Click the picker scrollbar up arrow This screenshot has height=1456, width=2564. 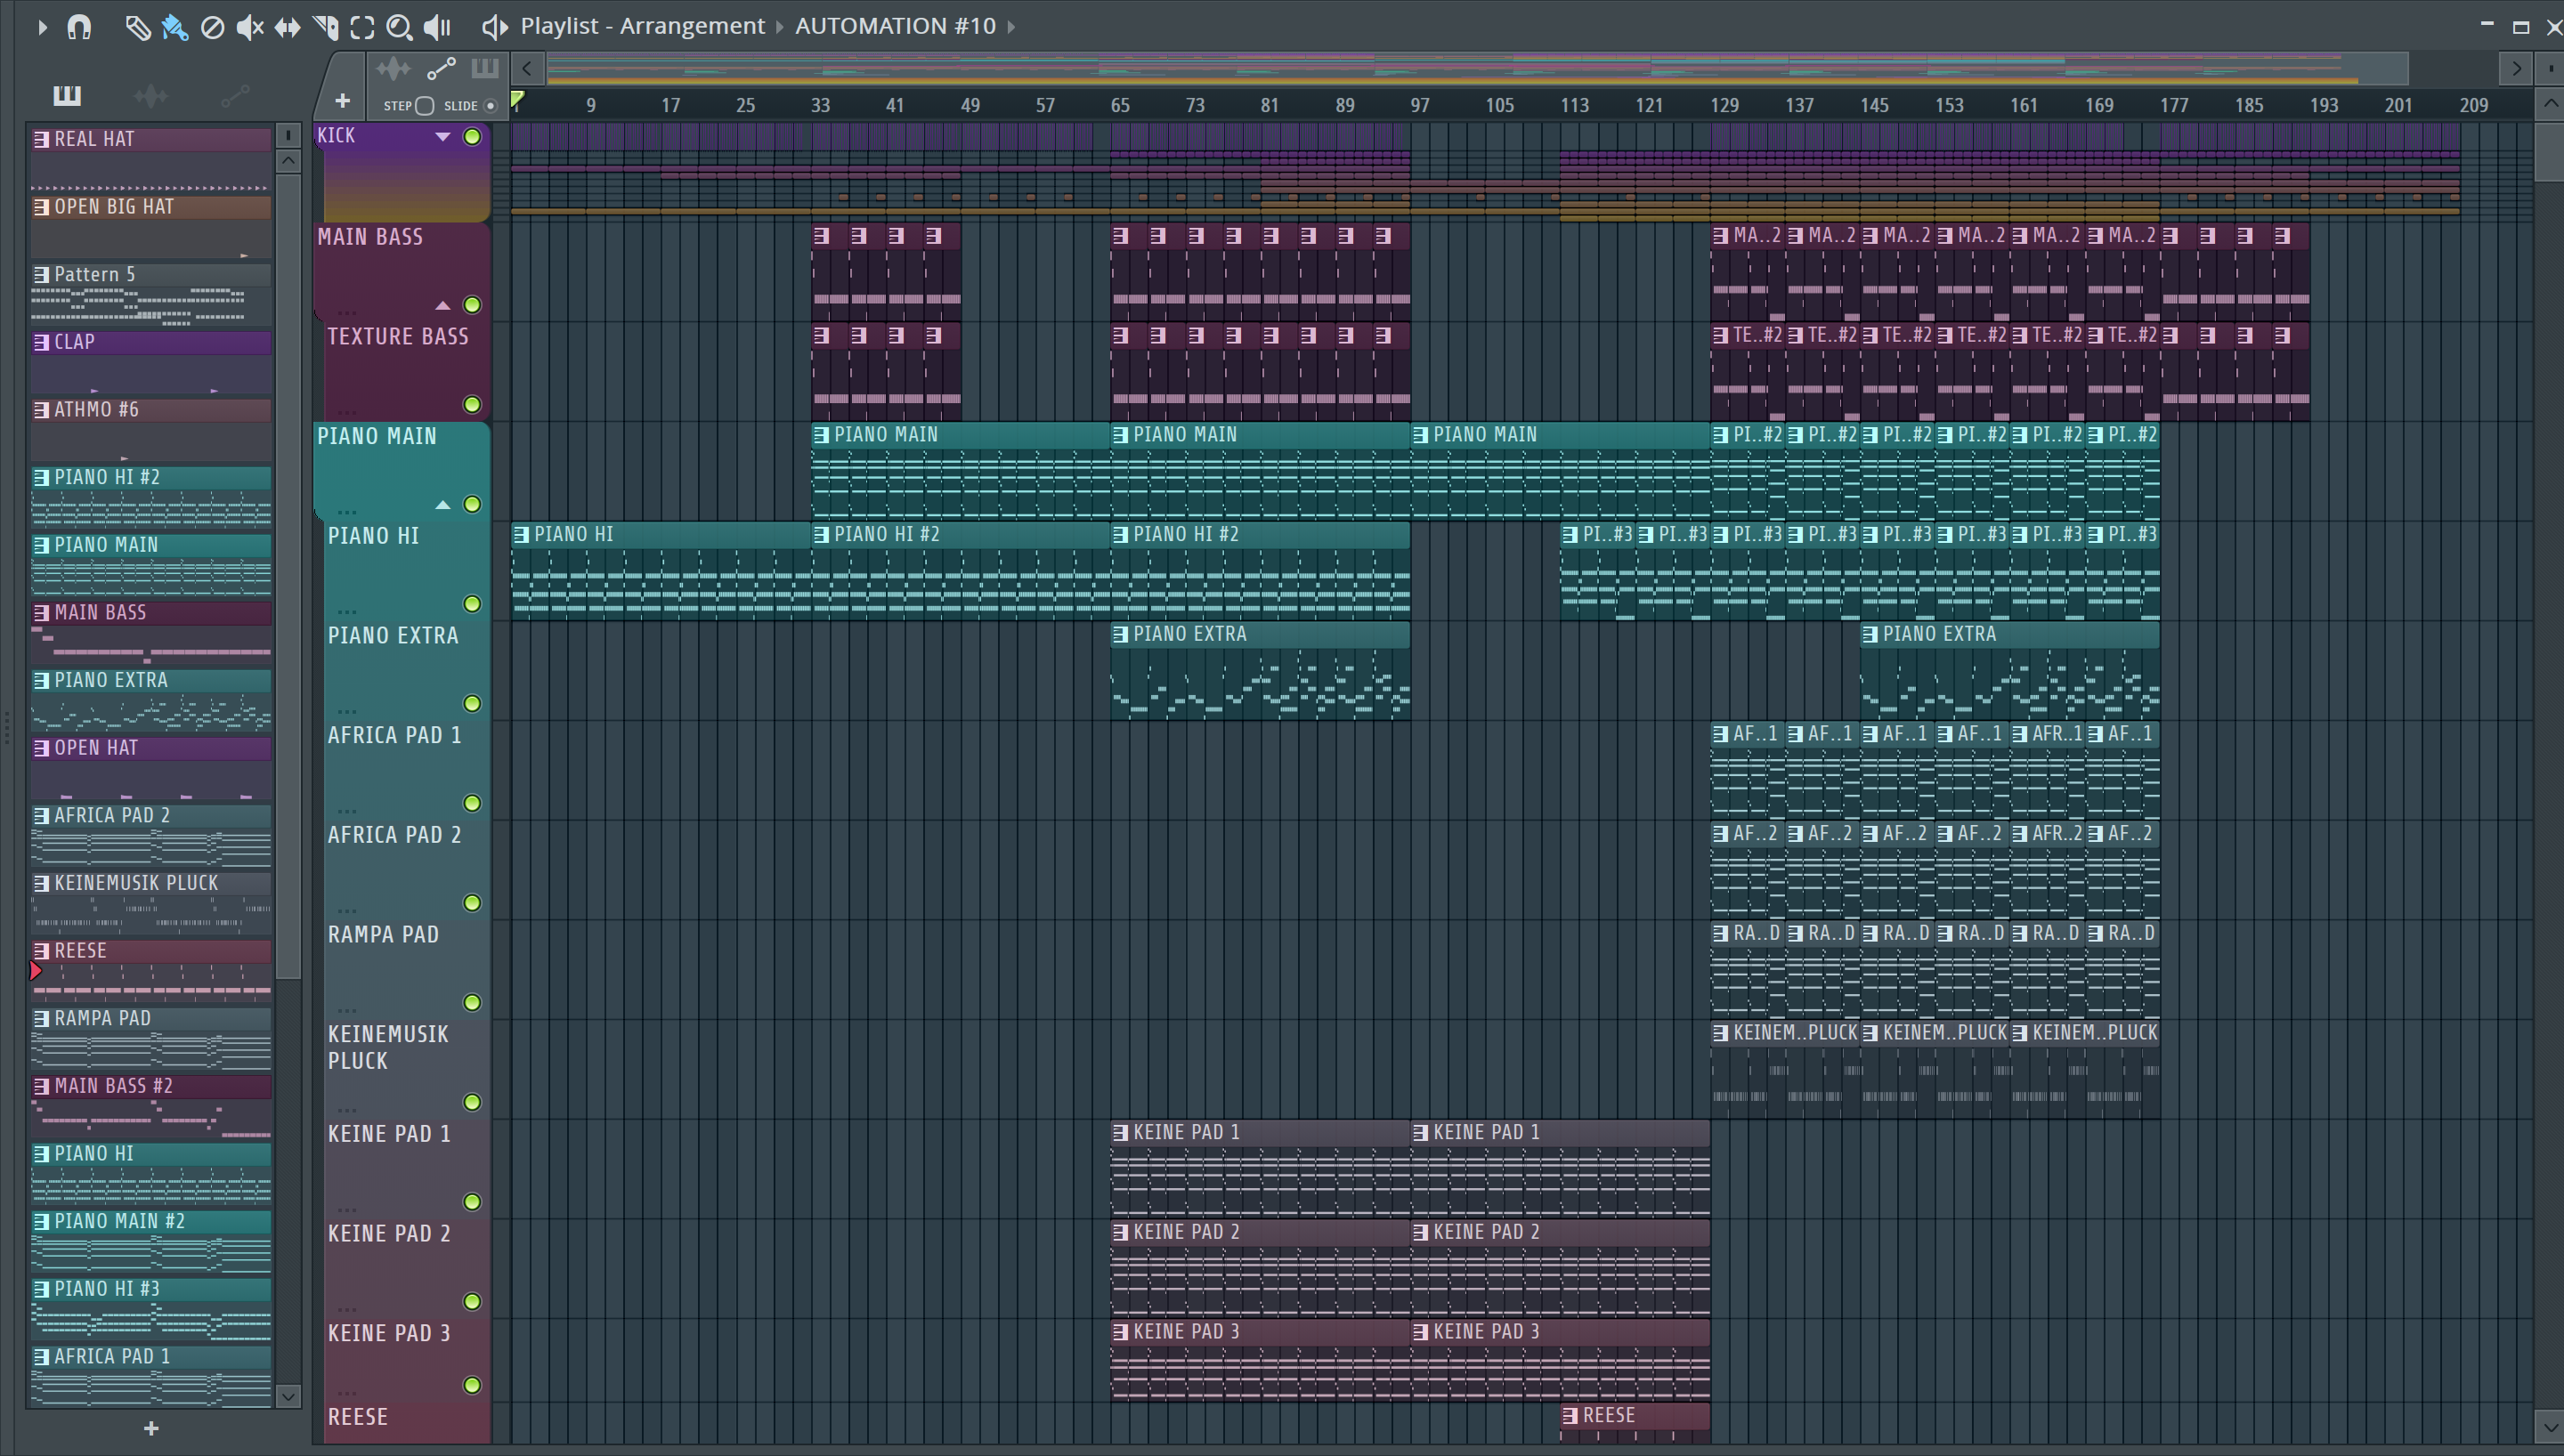(288, 161)
